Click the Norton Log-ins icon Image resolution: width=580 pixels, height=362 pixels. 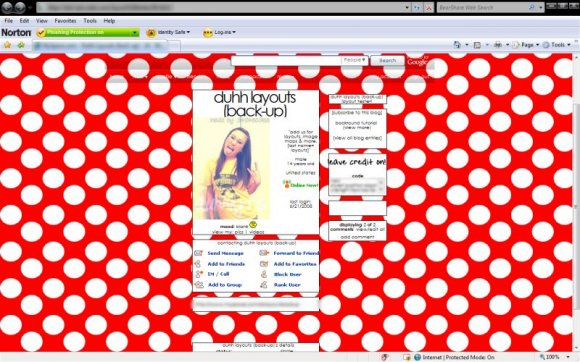[208, 33]
